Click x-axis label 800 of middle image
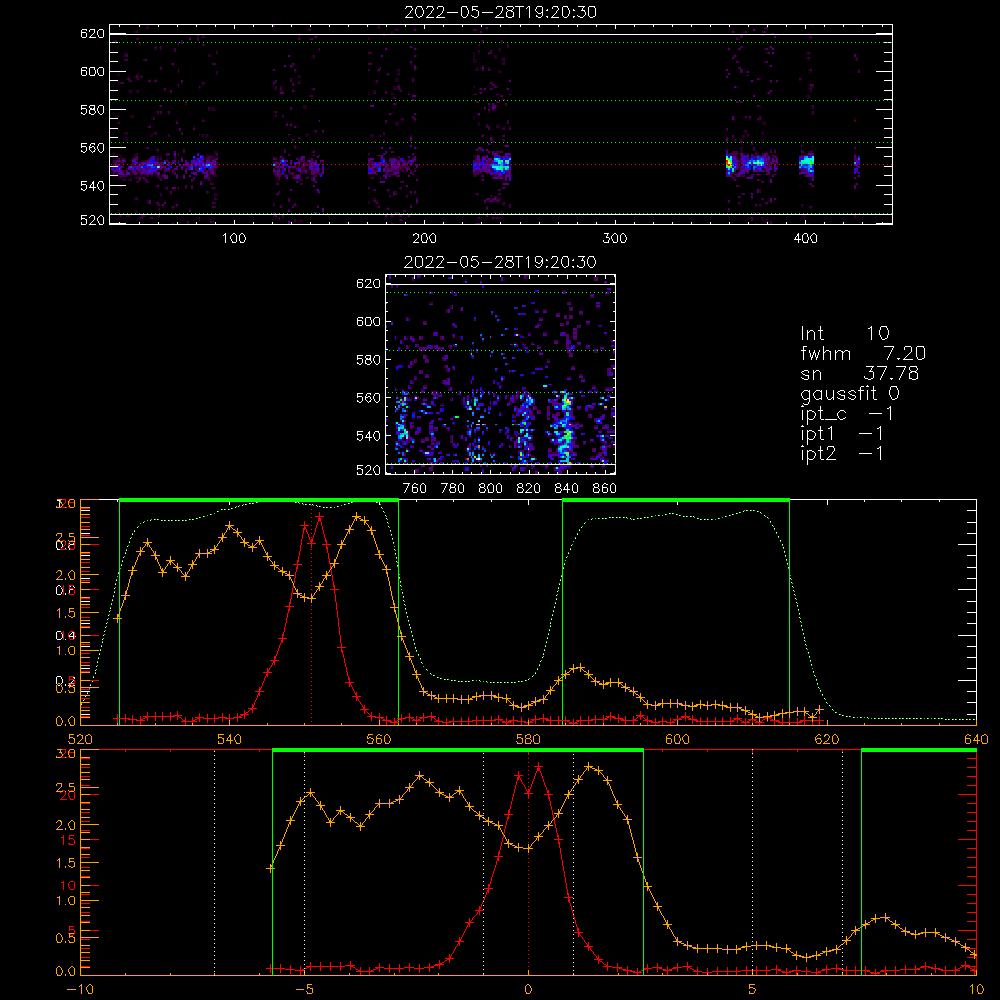Image resolution: width=1000 pixels, height=1000 pixels. click(490, 489)
